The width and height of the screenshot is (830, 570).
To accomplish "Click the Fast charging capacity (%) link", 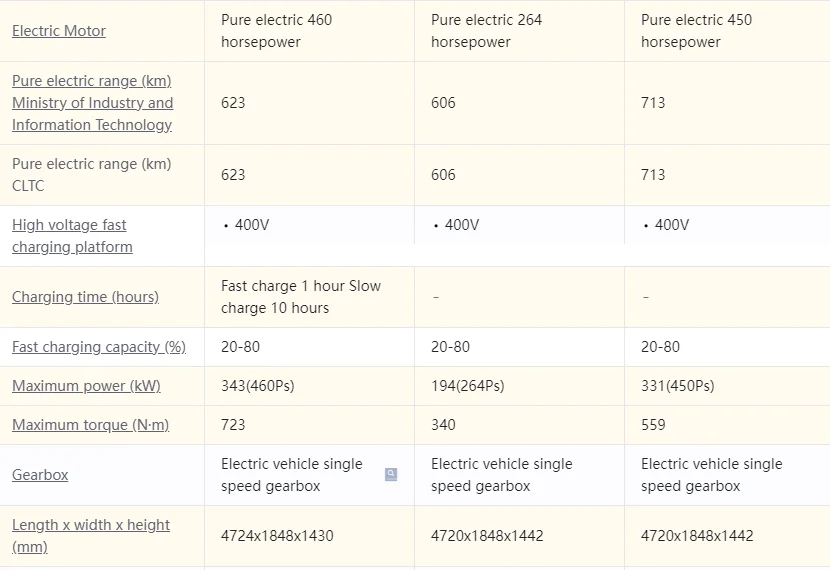I will point(99,347).
